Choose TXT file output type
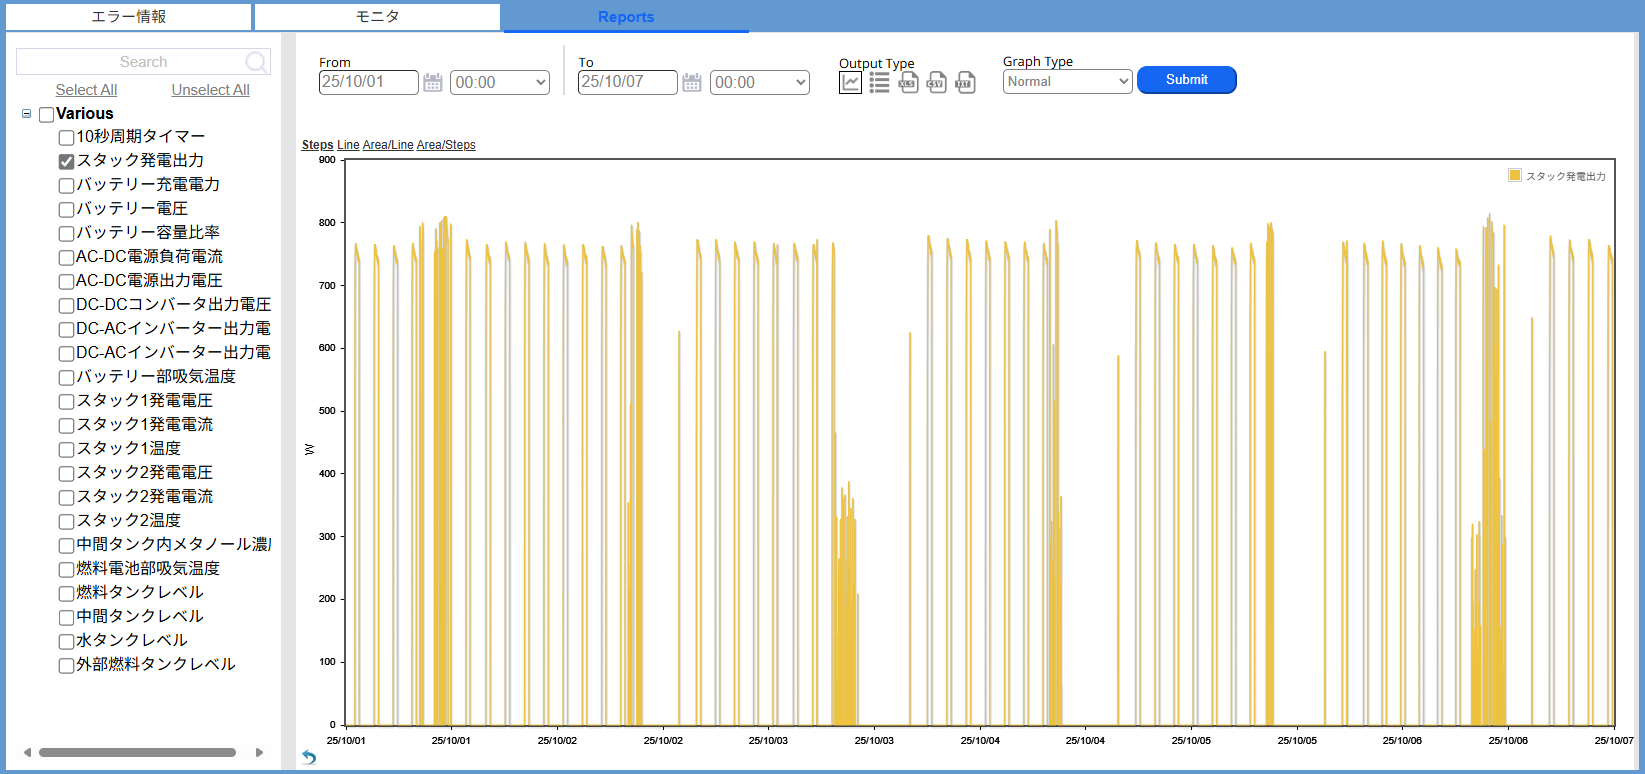Image resolution: width=1645 pixels, height=774 pixels. [965, 83]
